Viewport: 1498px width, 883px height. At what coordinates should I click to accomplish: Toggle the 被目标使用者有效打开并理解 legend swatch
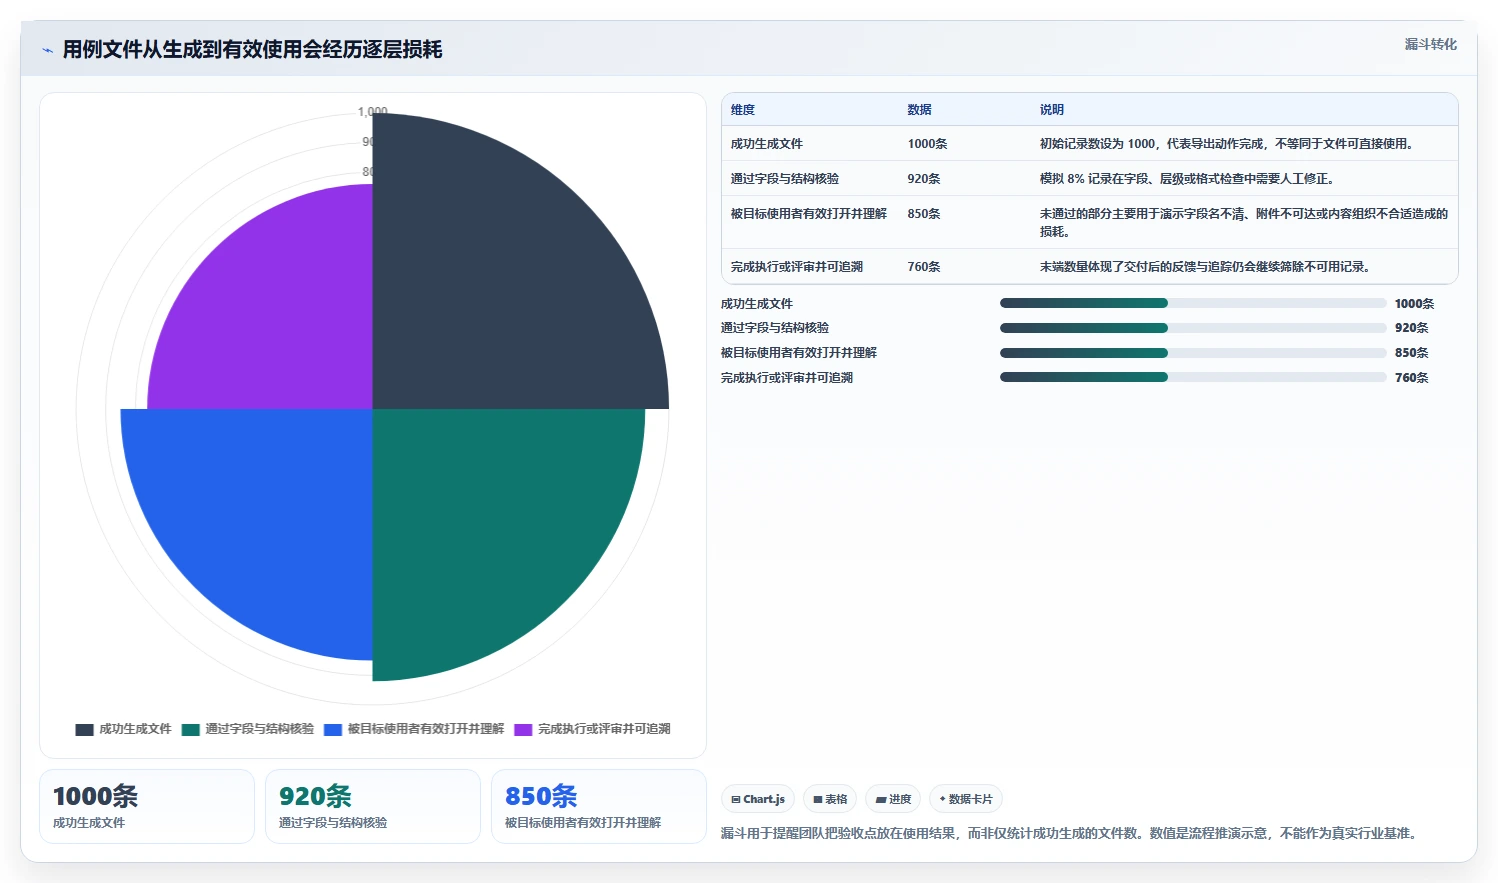(333, 729)
